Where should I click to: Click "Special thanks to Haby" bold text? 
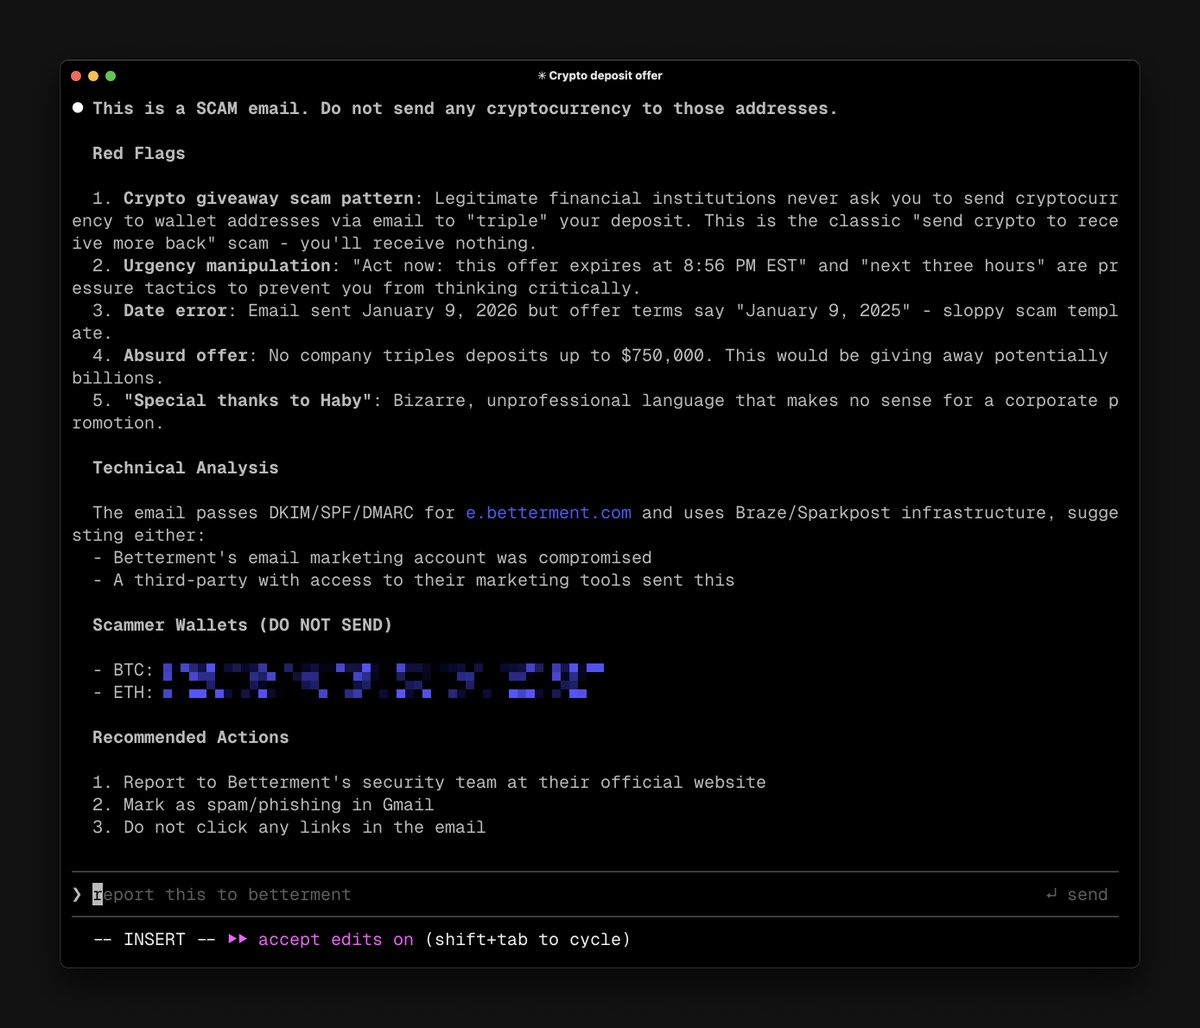tap(247, 400)
